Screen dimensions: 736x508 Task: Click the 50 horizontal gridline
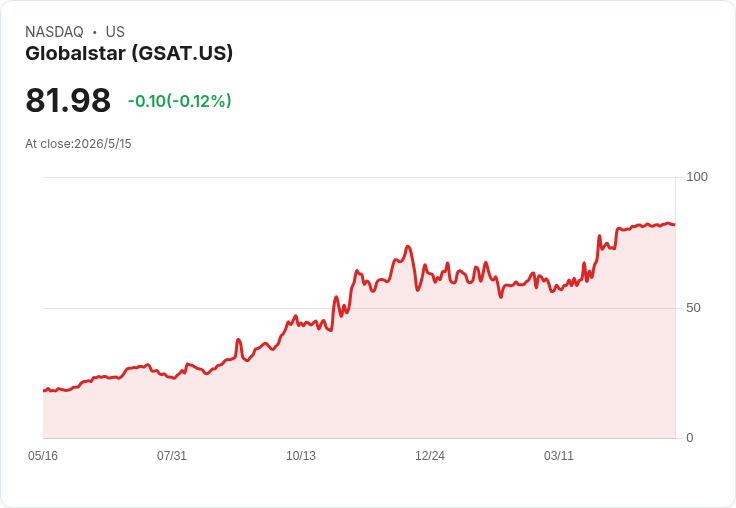click(360, 308)
